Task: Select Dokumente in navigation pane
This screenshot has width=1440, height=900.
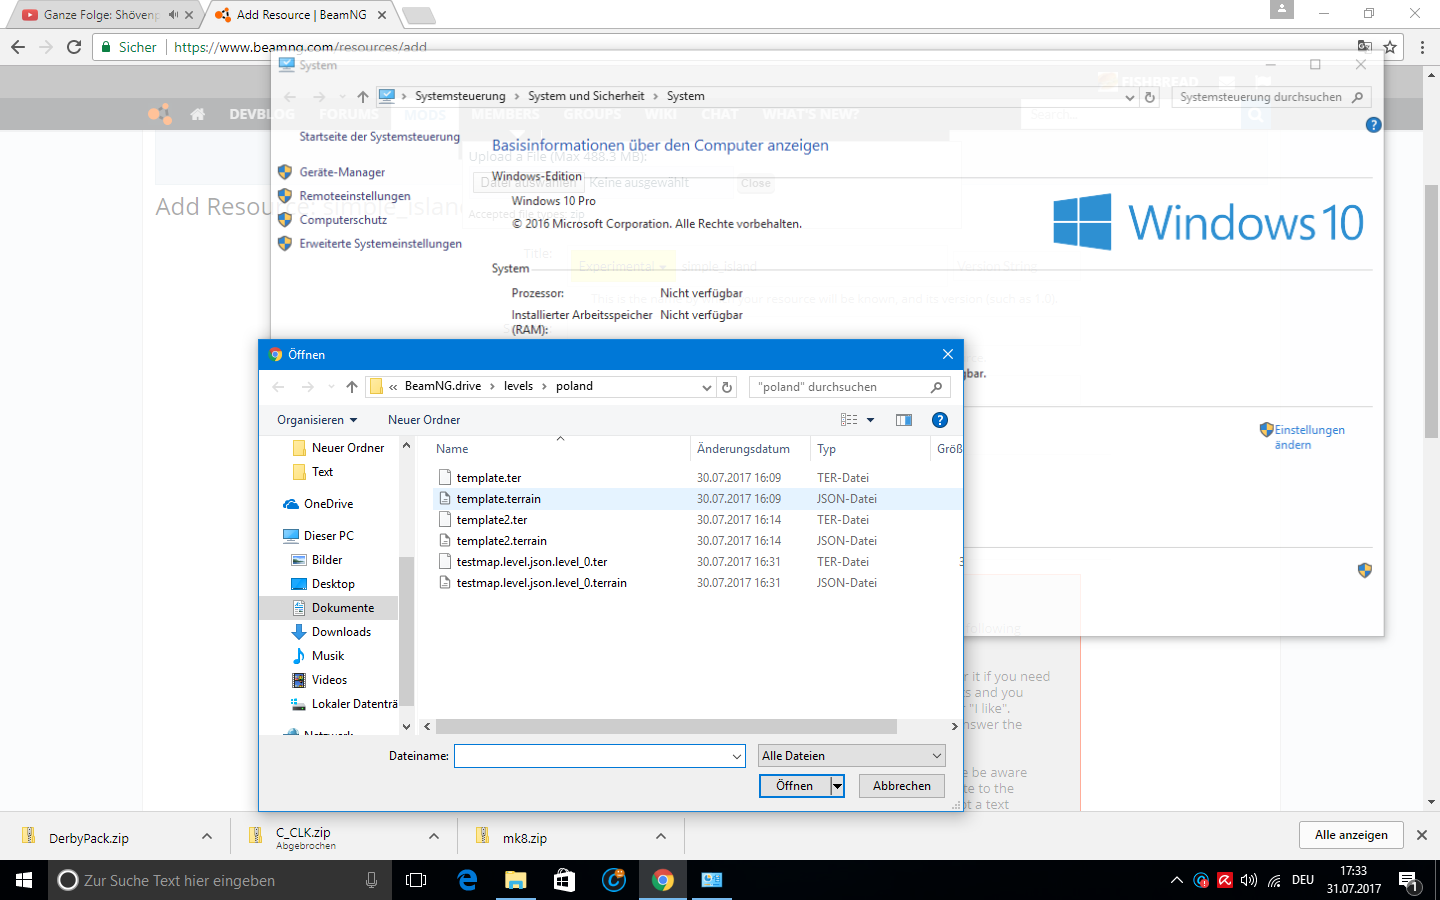Action: [x=343, y=608]
